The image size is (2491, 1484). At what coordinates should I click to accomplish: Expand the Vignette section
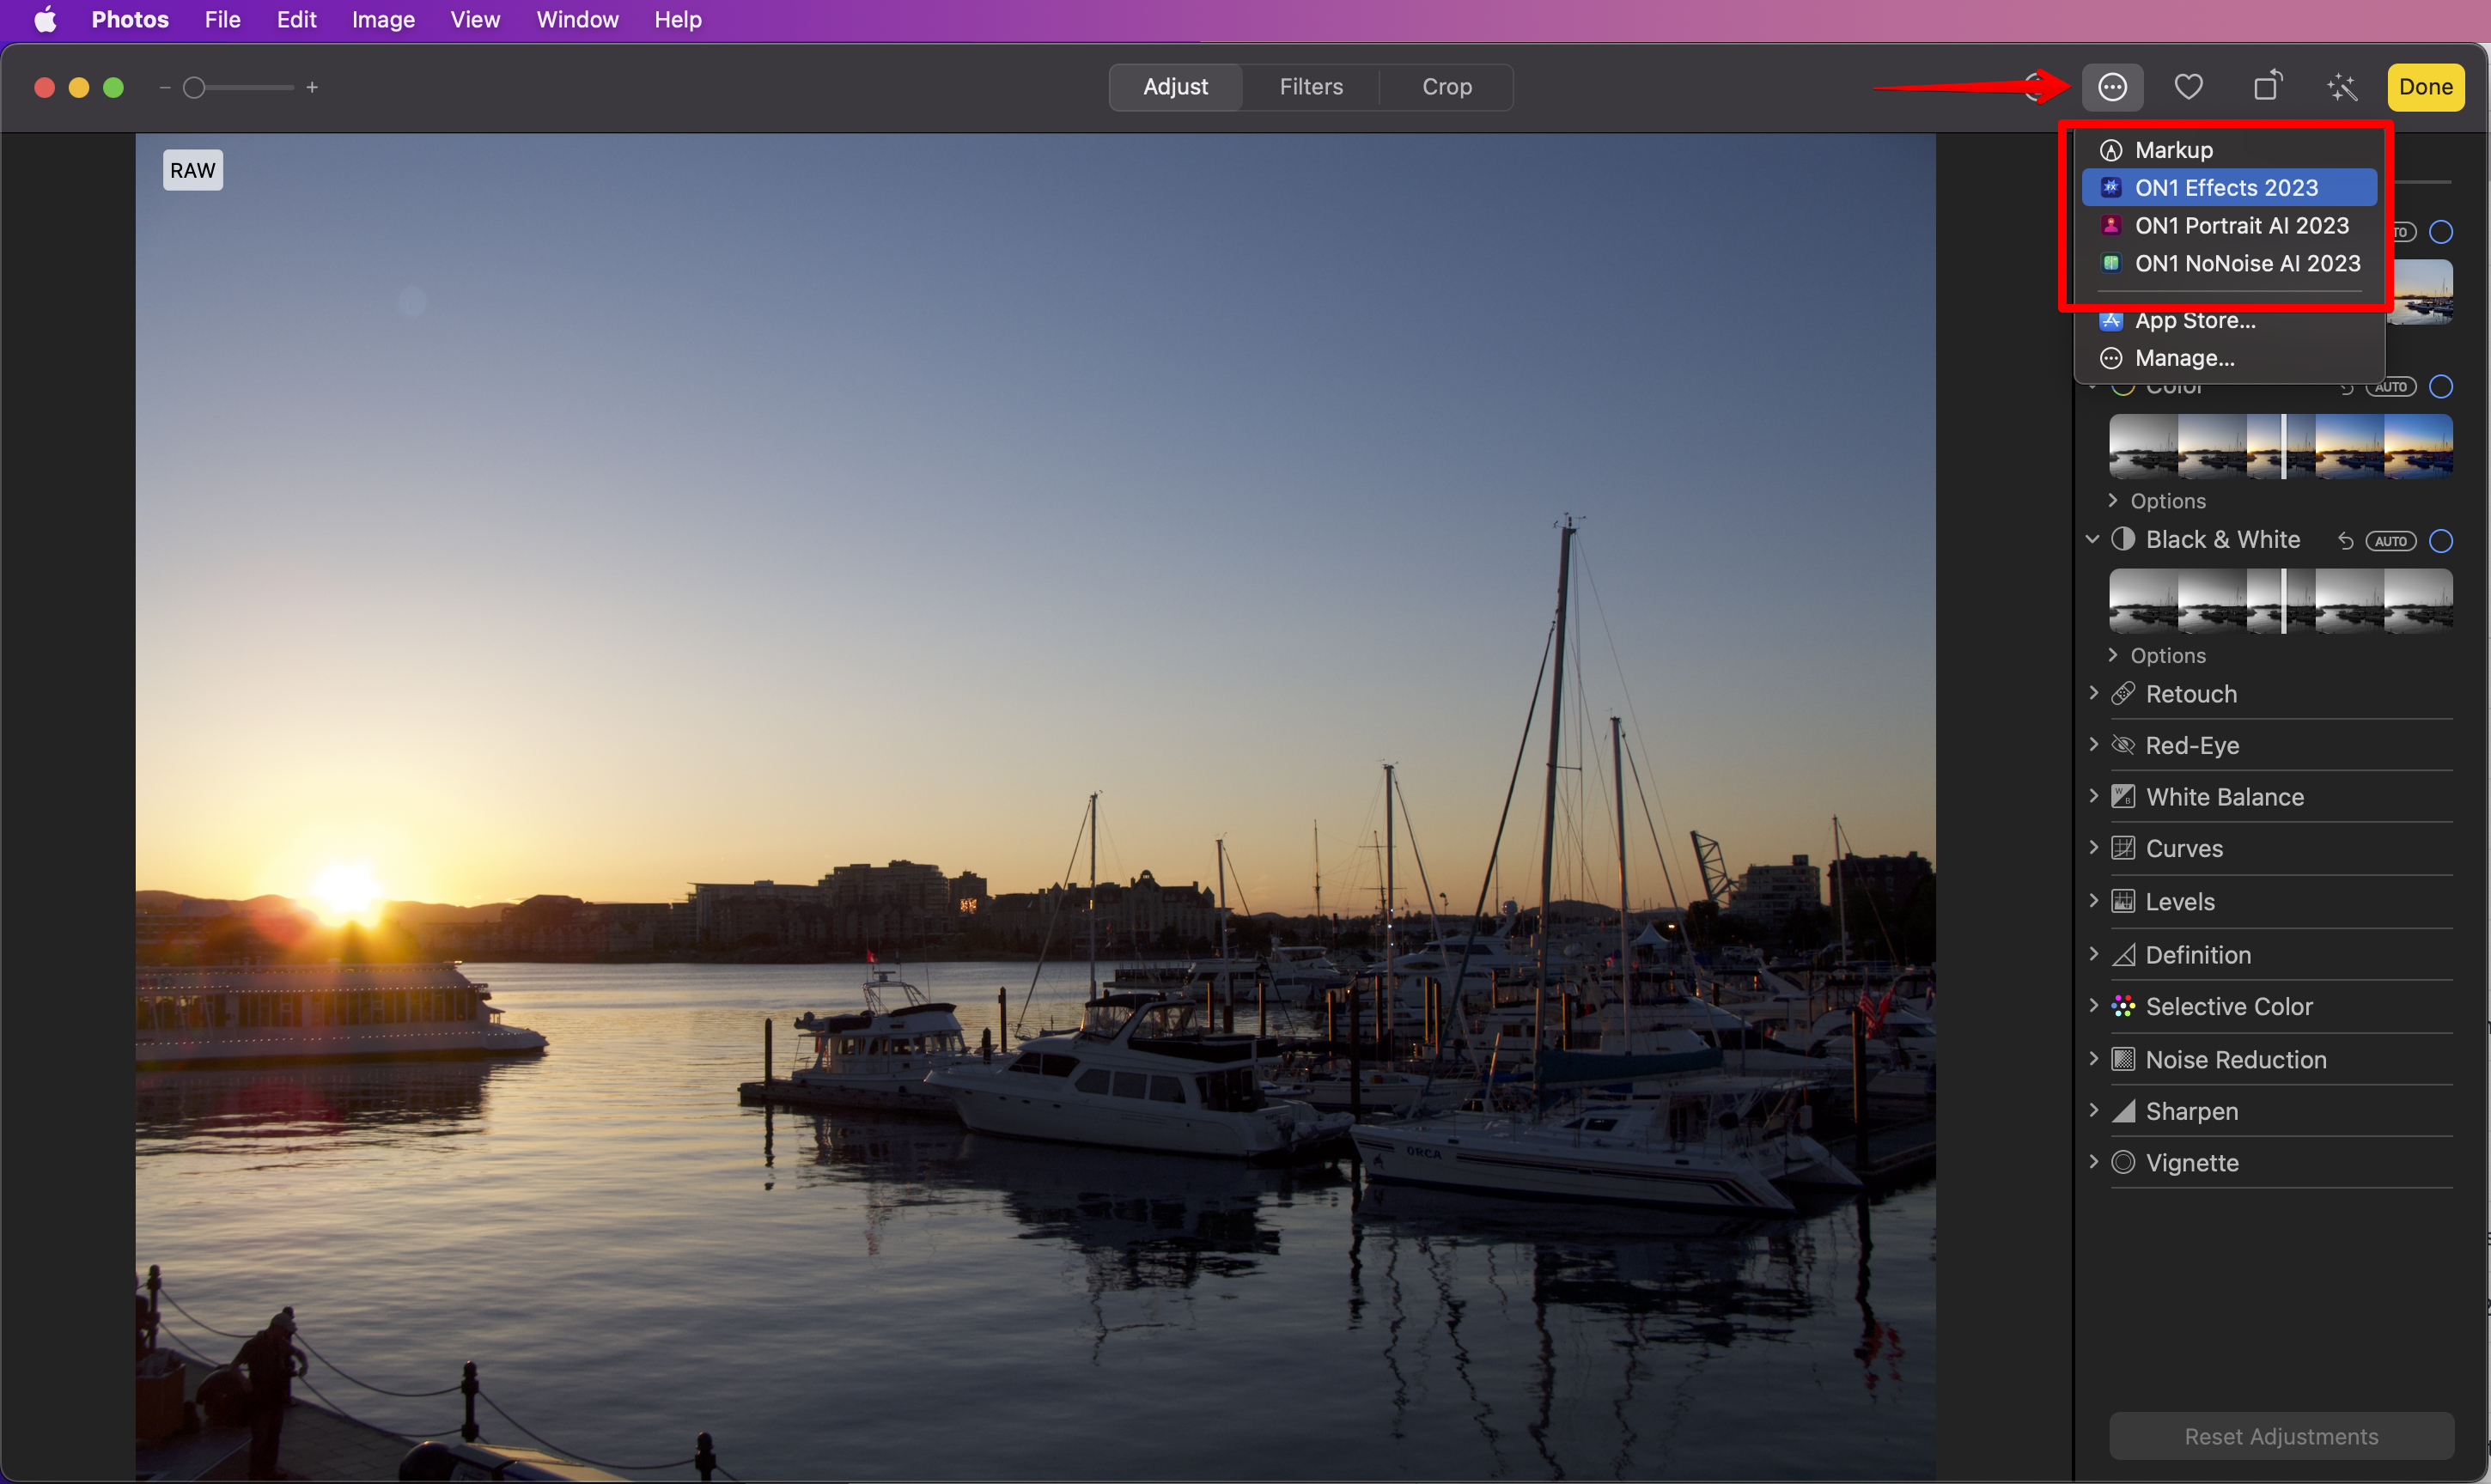tap(2093, 1162)
